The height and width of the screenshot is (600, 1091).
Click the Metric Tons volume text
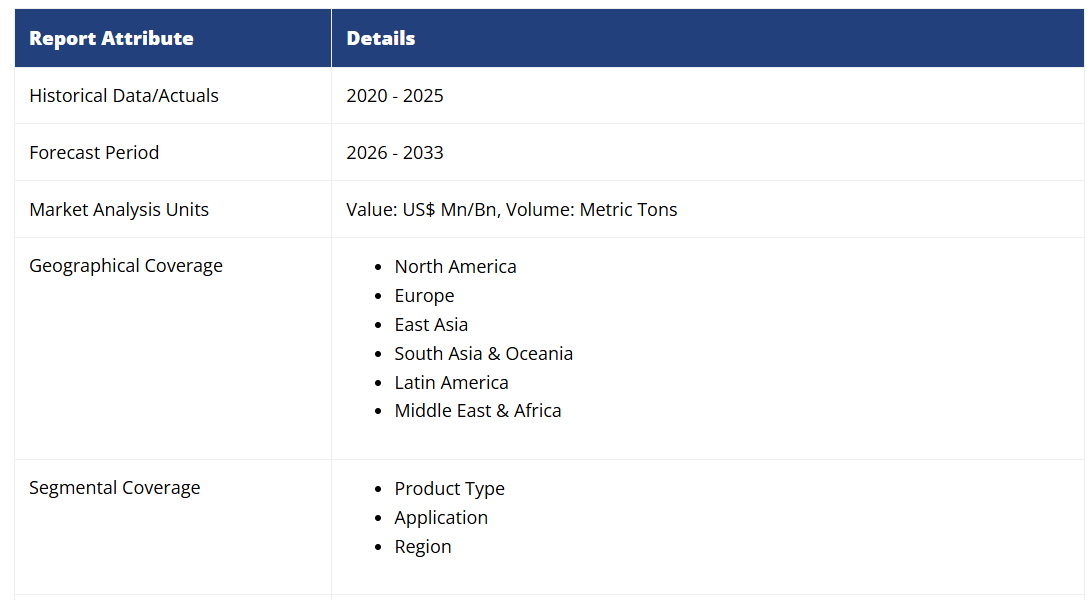coord(628,210)
